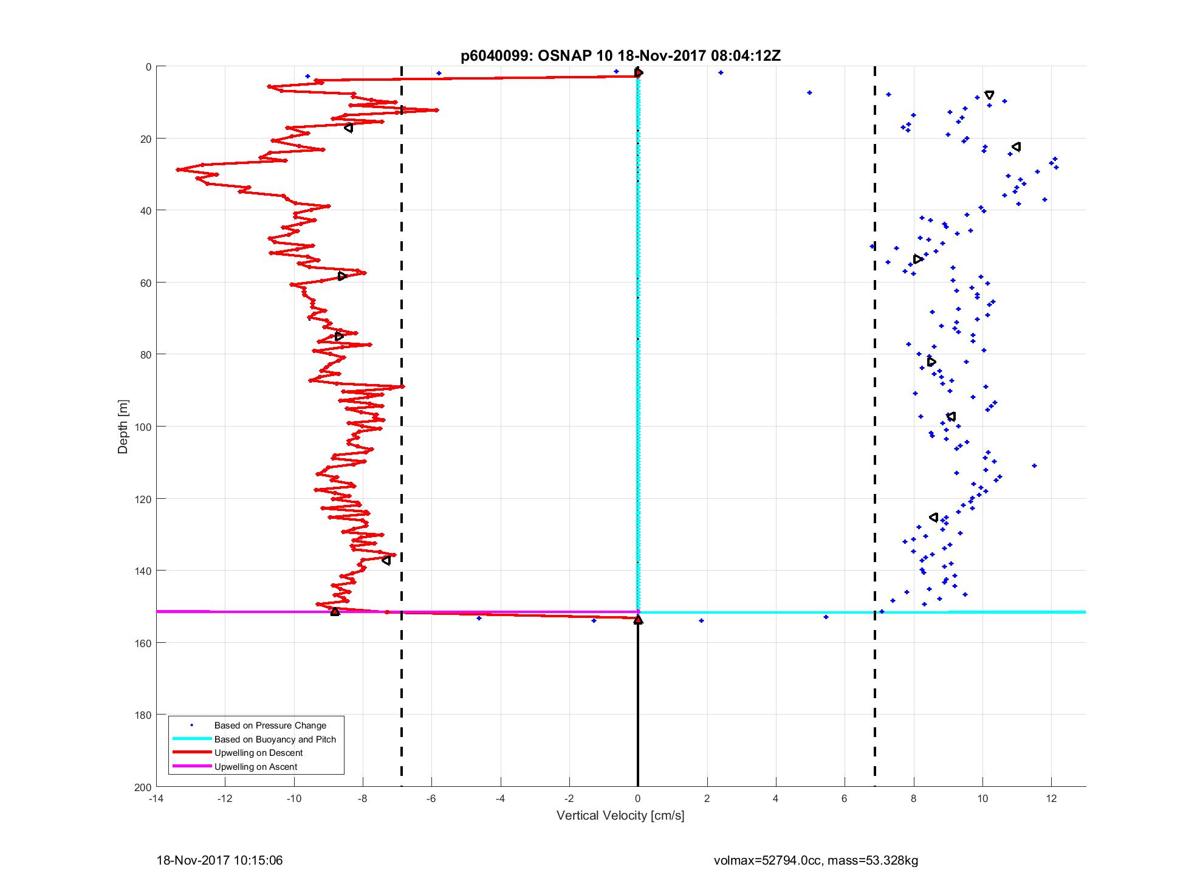Screen dimensions: 1200x885
Task: Click velocity-axis tick label '10'
Action: point(983,799)
